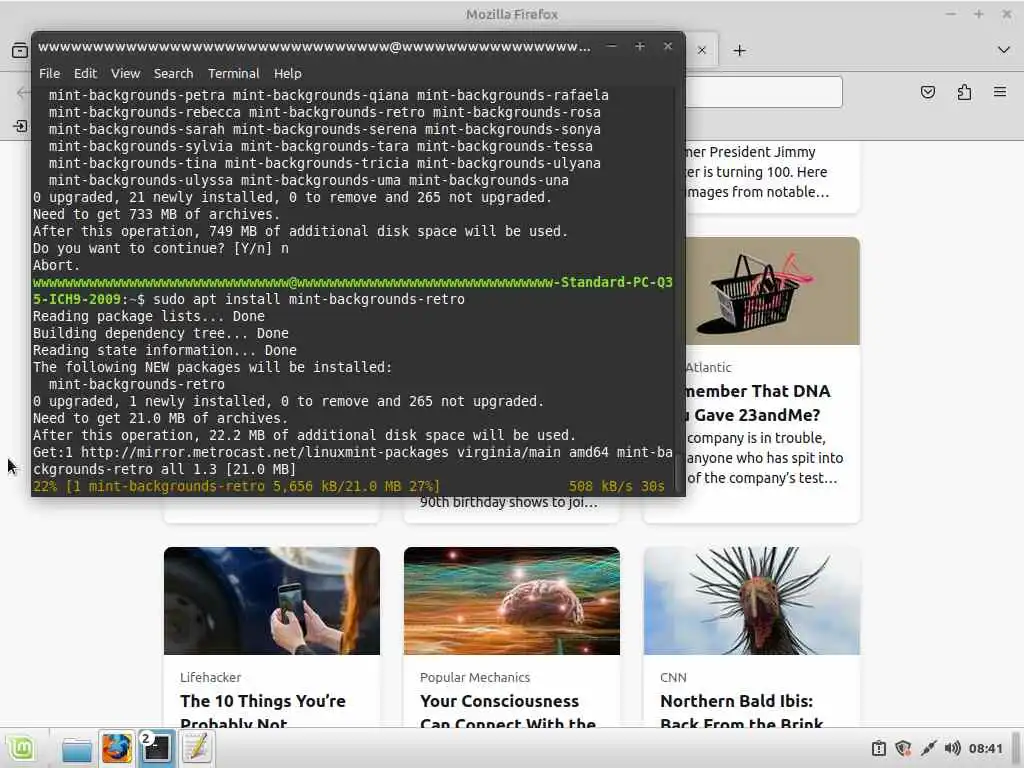
Task: Open the network connection tray icon
Action: pos(928,748)
